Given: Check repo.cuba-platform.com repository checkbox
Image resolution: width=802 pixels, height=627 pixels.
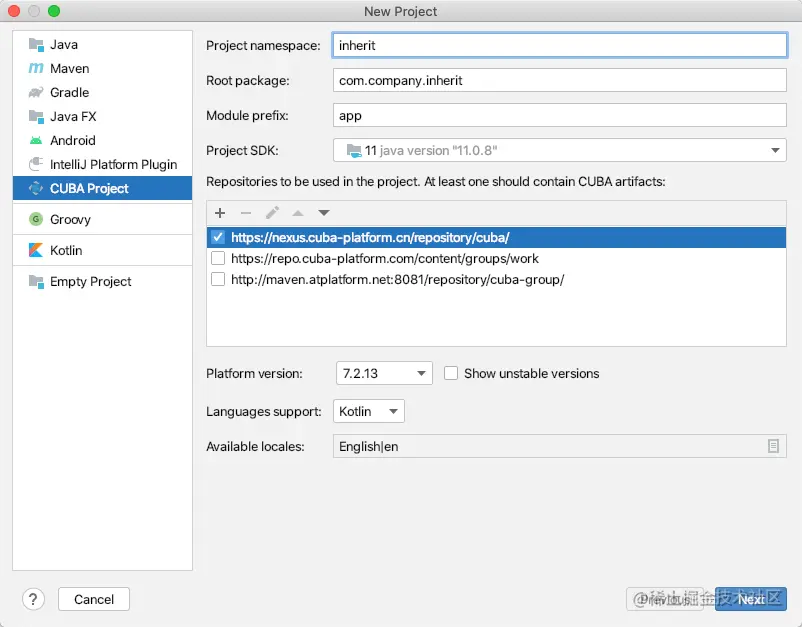Looking at the screenshot, I should [218, 258].
